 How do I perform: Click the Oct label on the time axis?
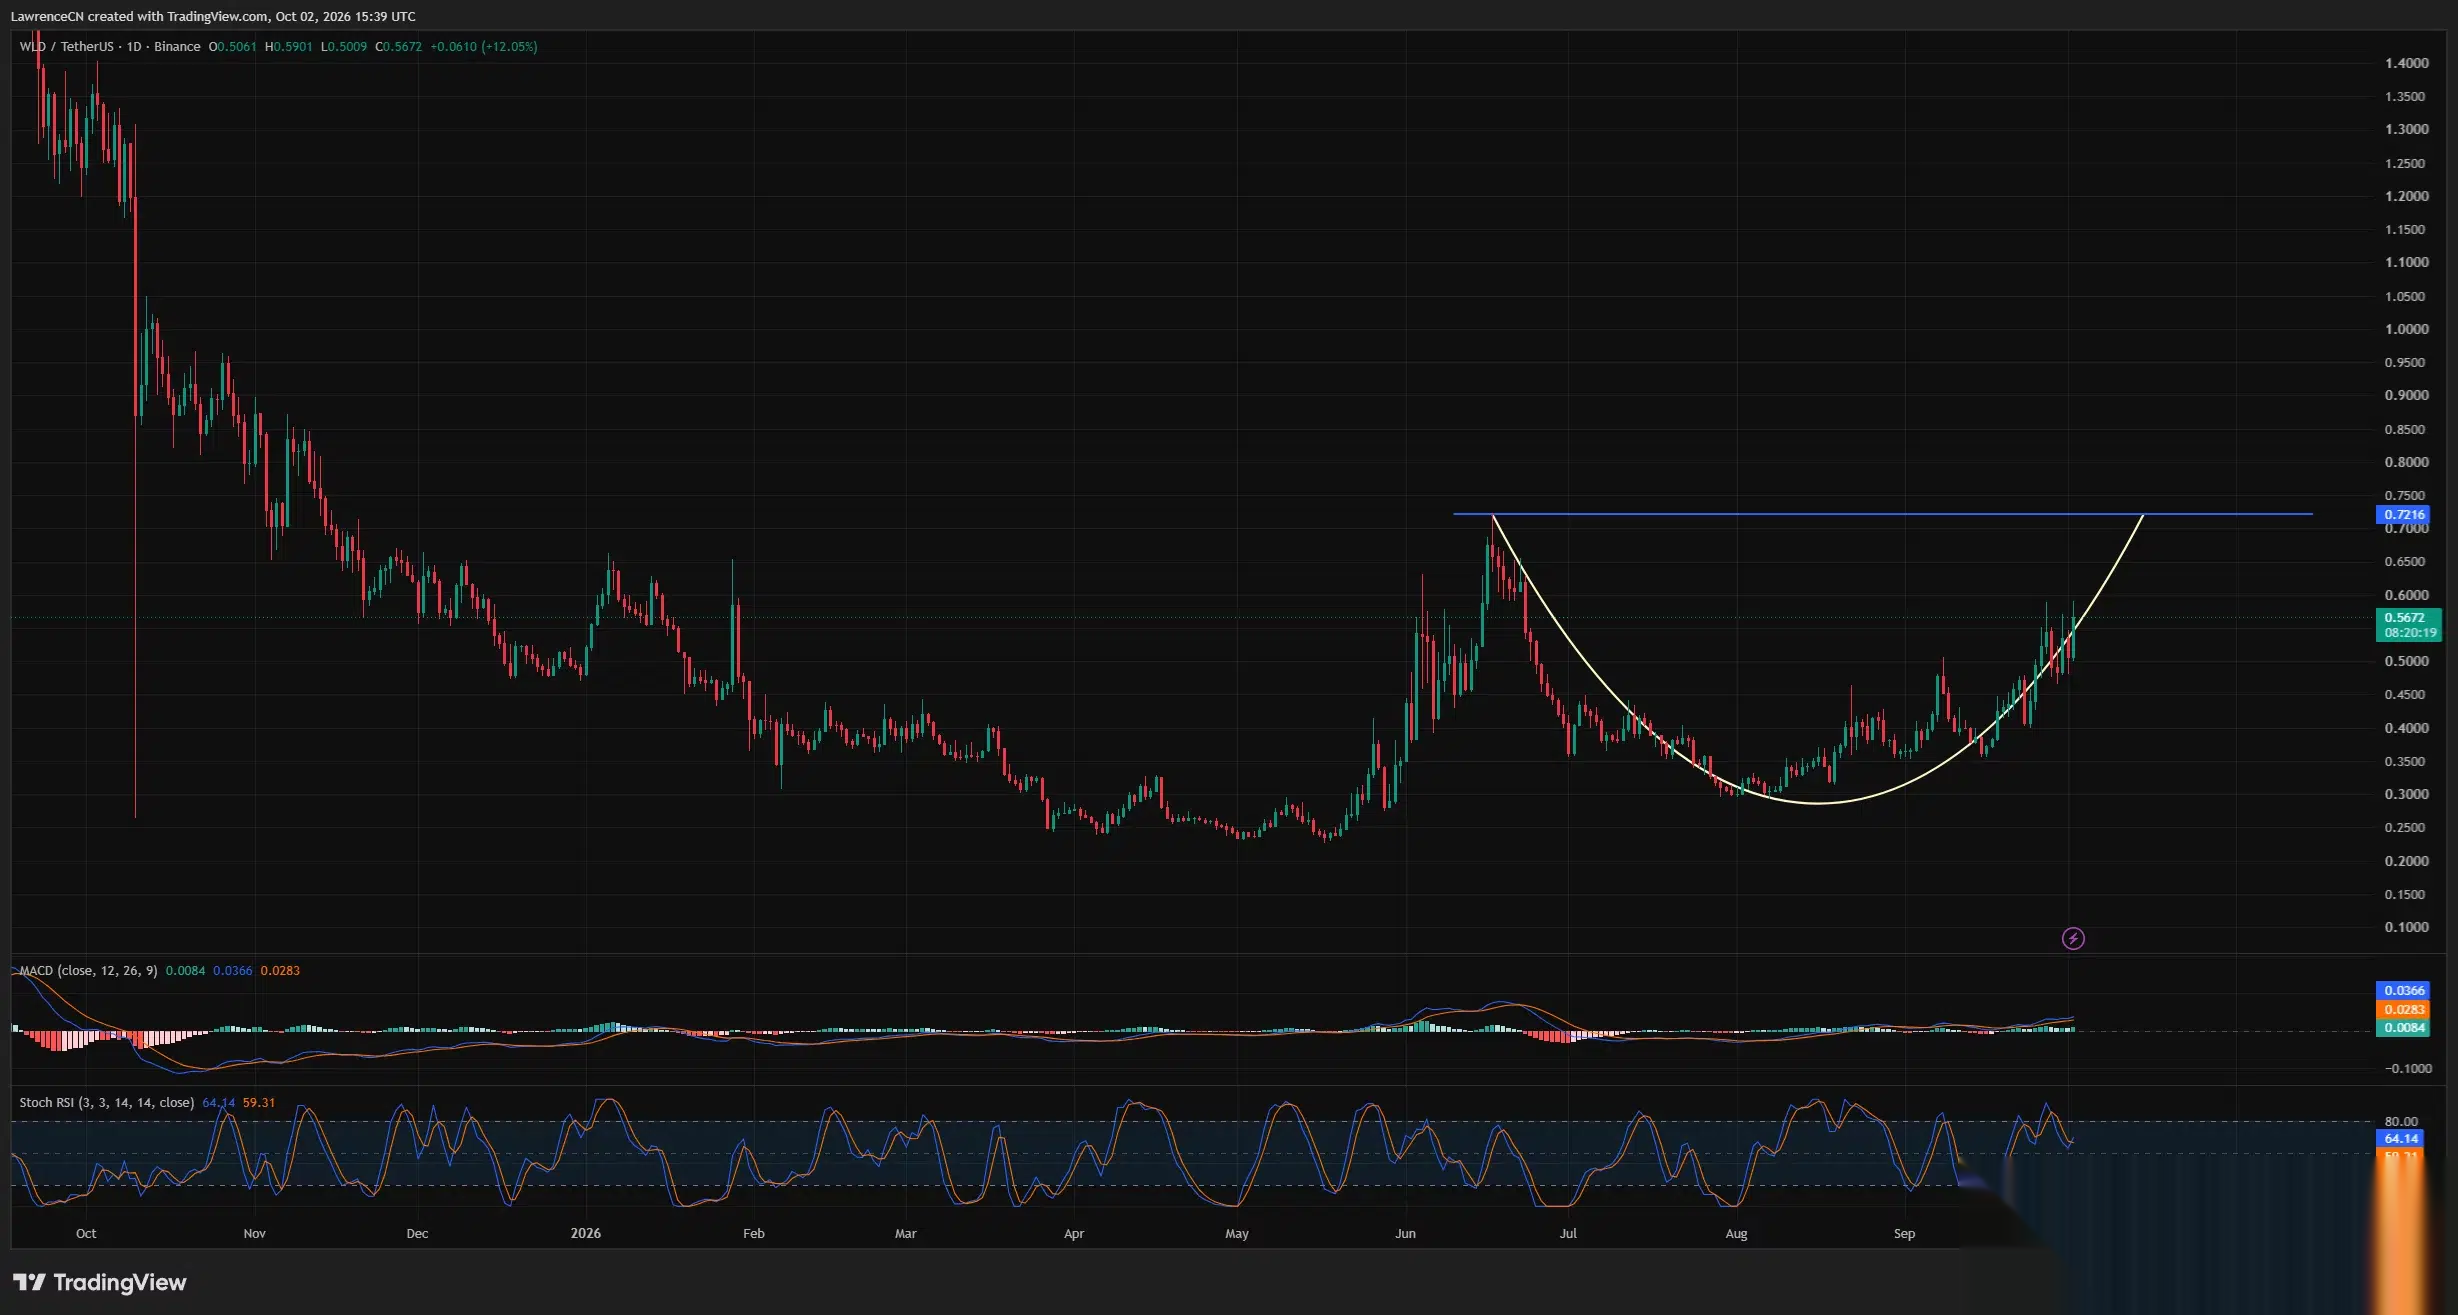pos(86,1233)
